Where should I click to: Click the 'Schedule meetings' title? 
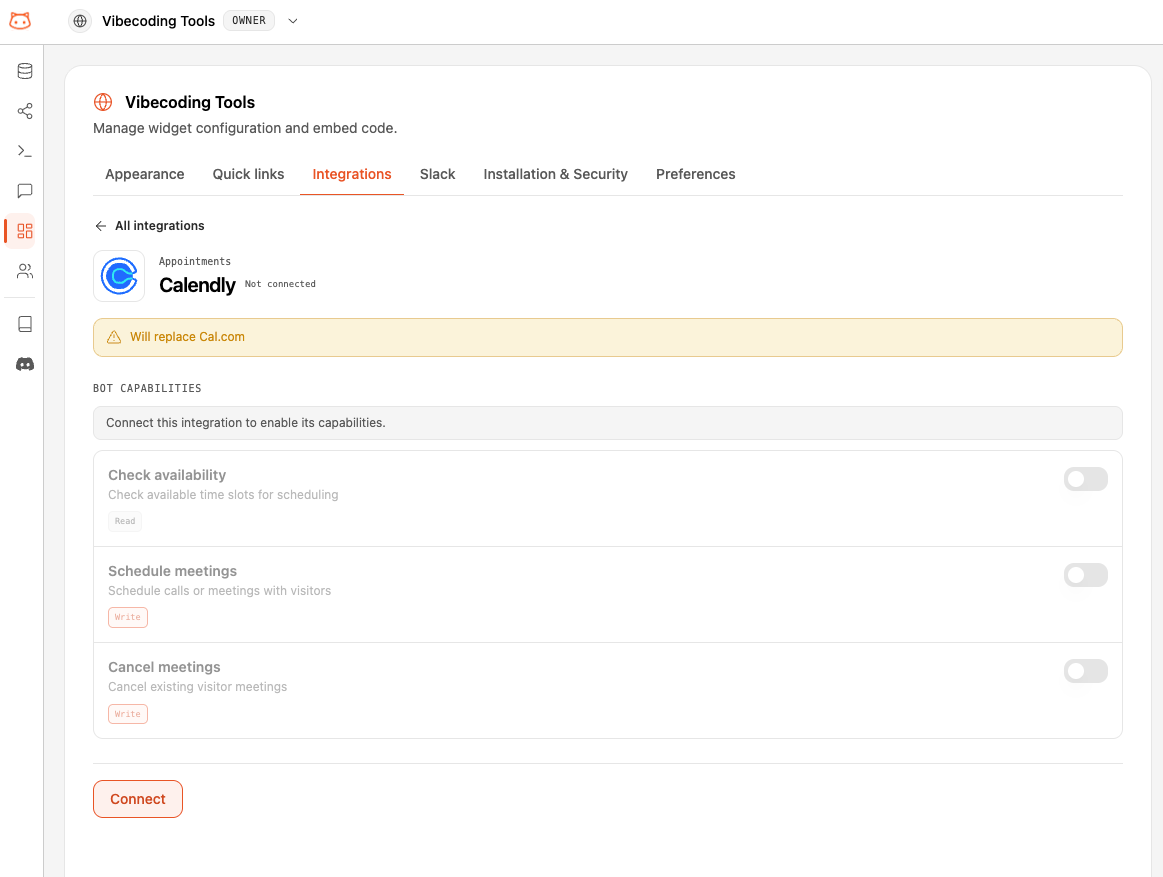tap(172, 571)
